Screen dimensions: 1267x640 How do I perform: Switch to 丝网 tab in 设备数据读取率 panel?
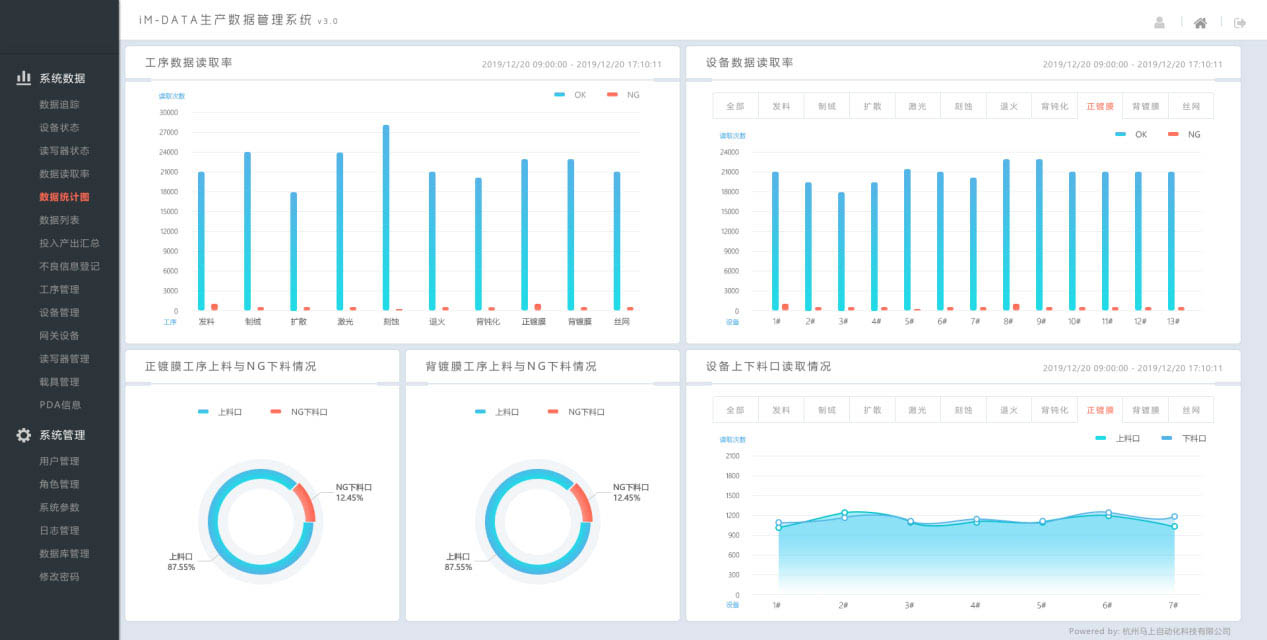[x=1191, y=106]
